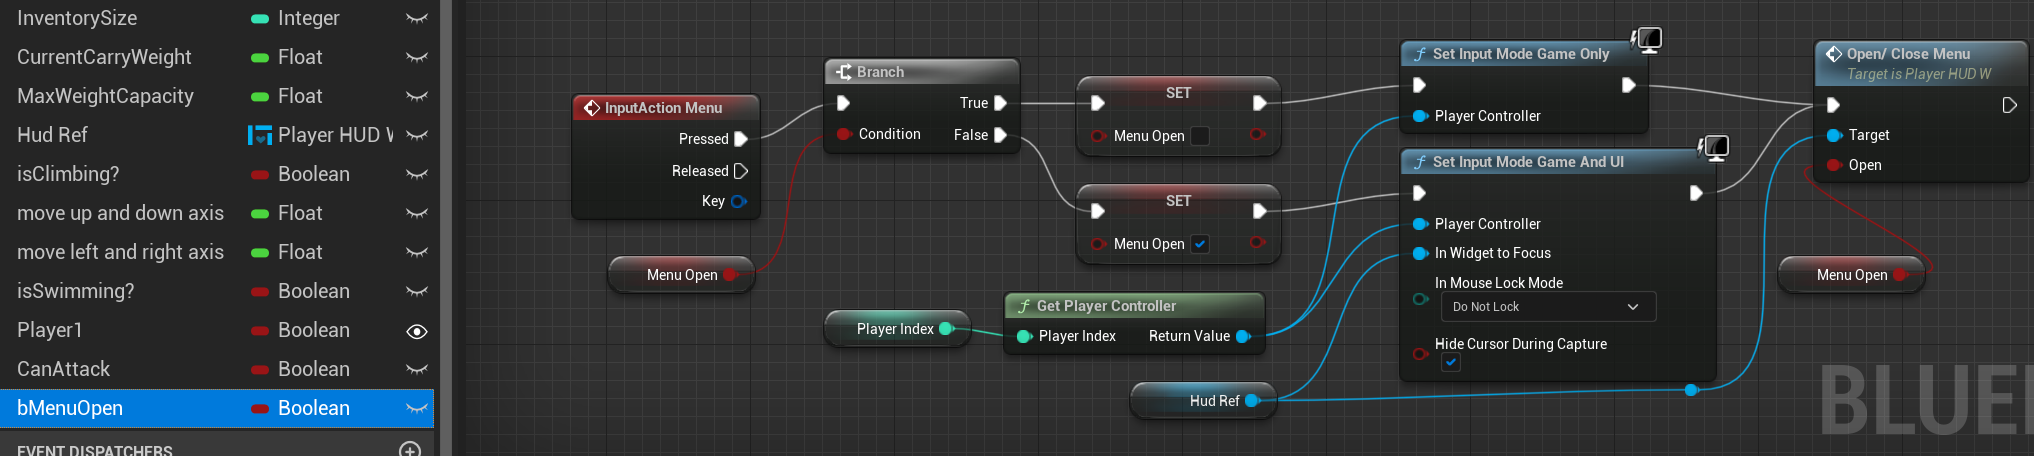Check Menu Open checkbox in upper SET node
The height and width of the screenshot is (456, 2034).
[x=1200, y=135]
